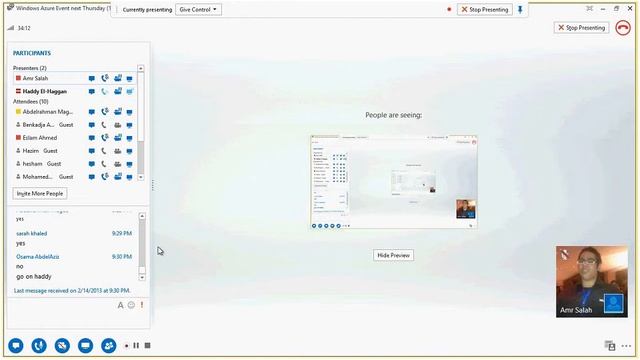
Task: Click the phone icon for Haddy El-Haggan
Action: coord(105,91)
